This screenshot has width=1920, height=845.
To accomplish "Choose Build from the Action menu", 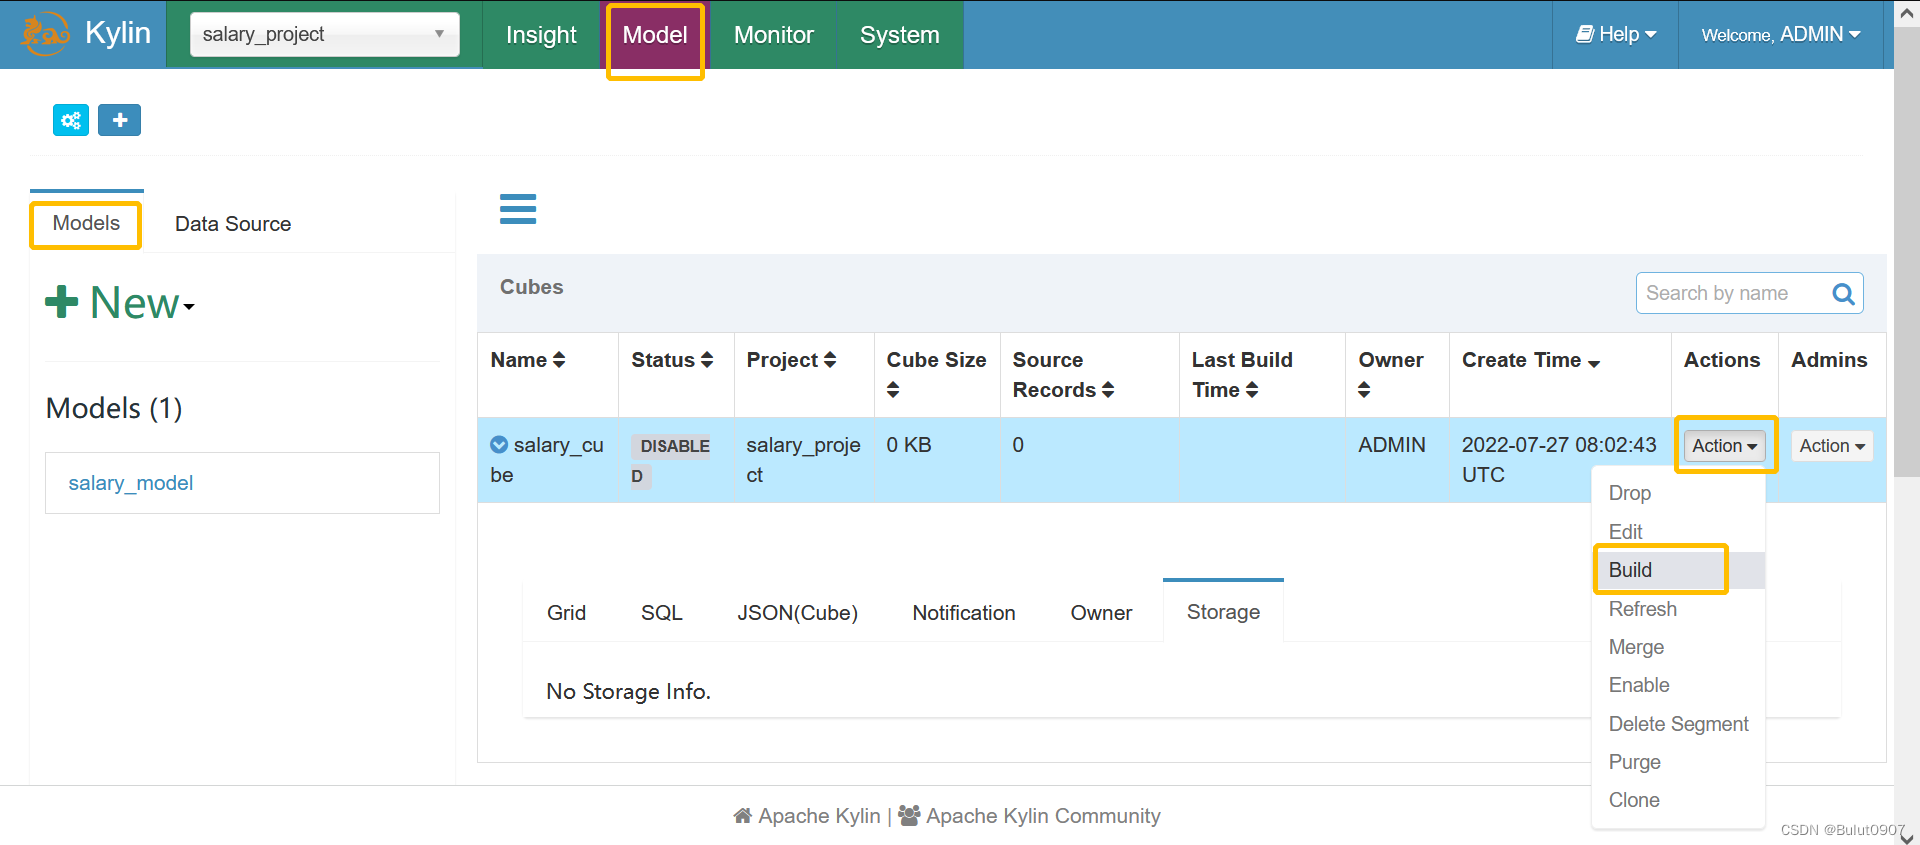I will pyautogui.click(x=1678, y=570).
